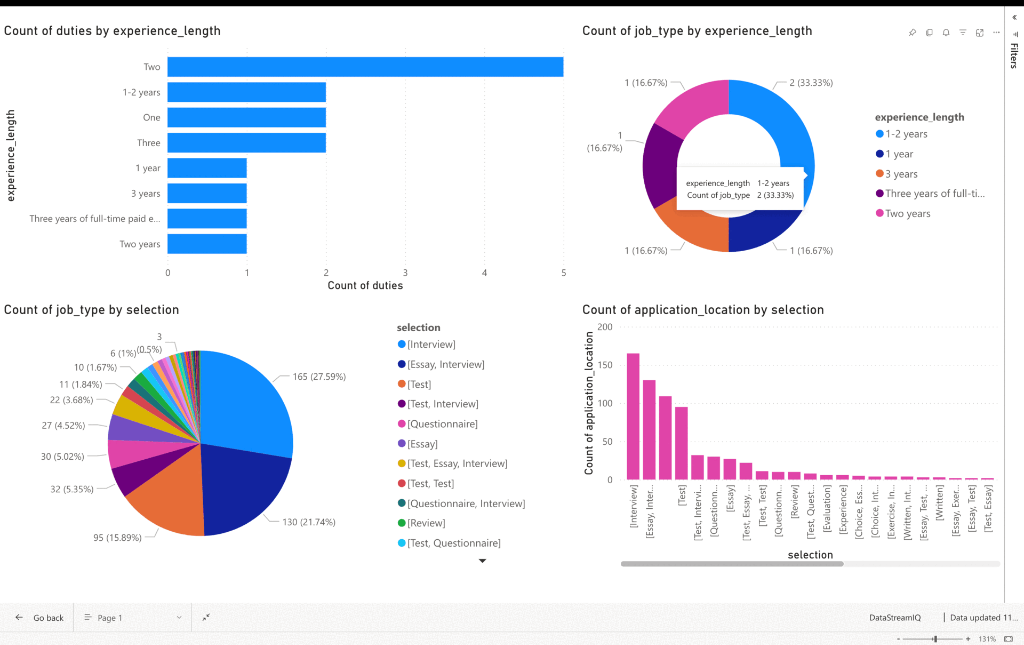This screenshot has height=645, width=1024.
Task: Set an alert with the bell icon
Action: pyautogui.click(x=946, y=33)
